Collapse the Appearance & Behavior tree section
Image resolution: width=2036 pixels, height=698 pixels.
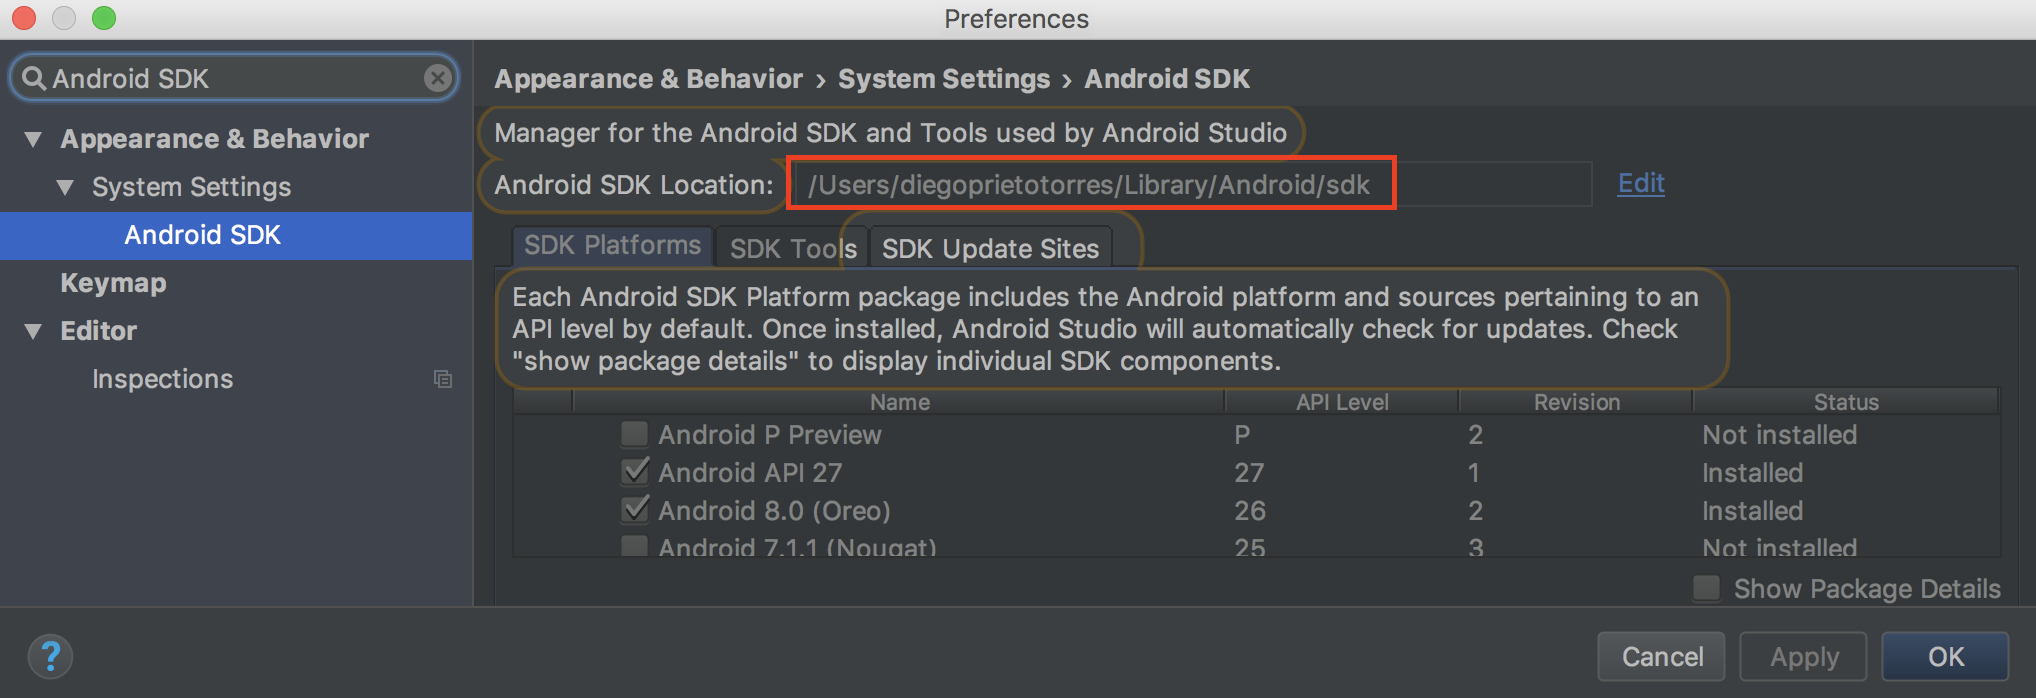[34, 139]
